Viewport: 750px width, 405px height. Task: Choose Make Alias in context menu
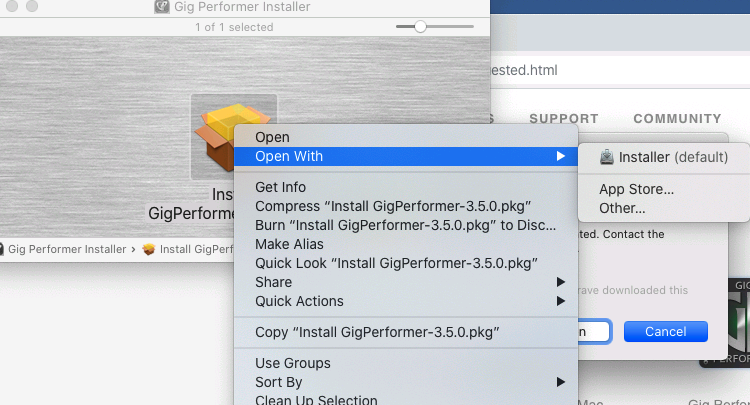pyautogui.click(x=406, y=244)
